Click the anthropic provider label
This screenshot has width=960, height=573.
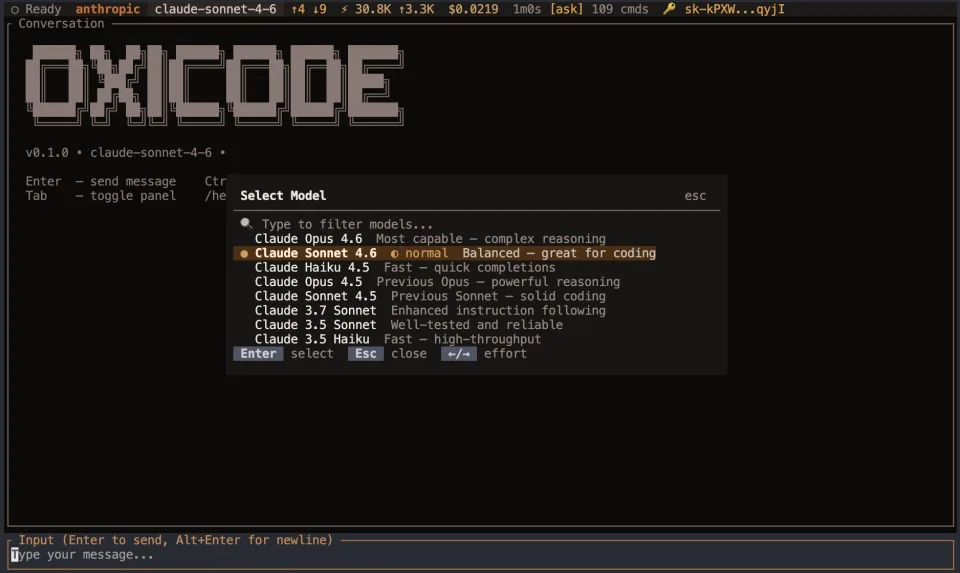(x=108, y=9)
